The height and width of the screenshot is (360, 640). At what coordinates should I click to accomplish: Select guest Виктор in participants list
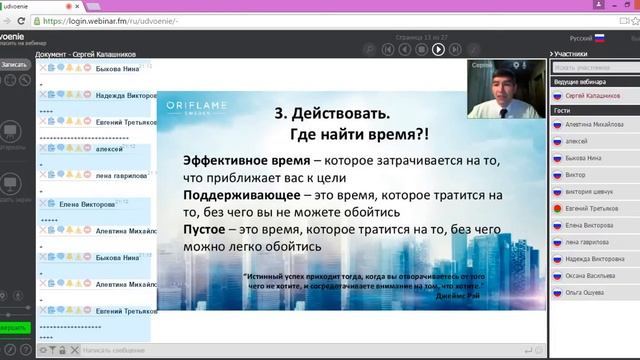tap(595, 175)
